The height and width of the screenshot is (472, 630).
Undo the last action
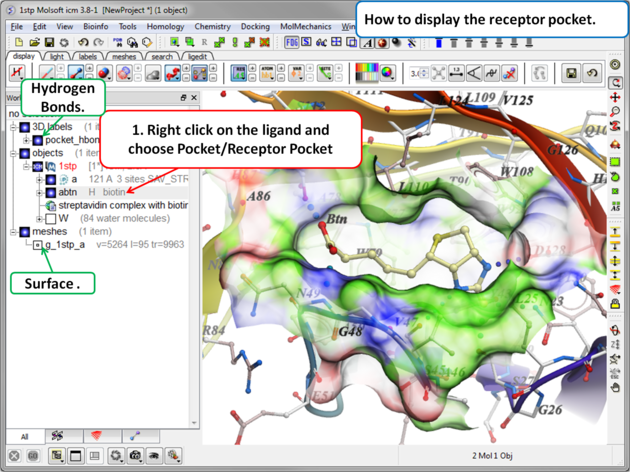click(x=83, y=42)
